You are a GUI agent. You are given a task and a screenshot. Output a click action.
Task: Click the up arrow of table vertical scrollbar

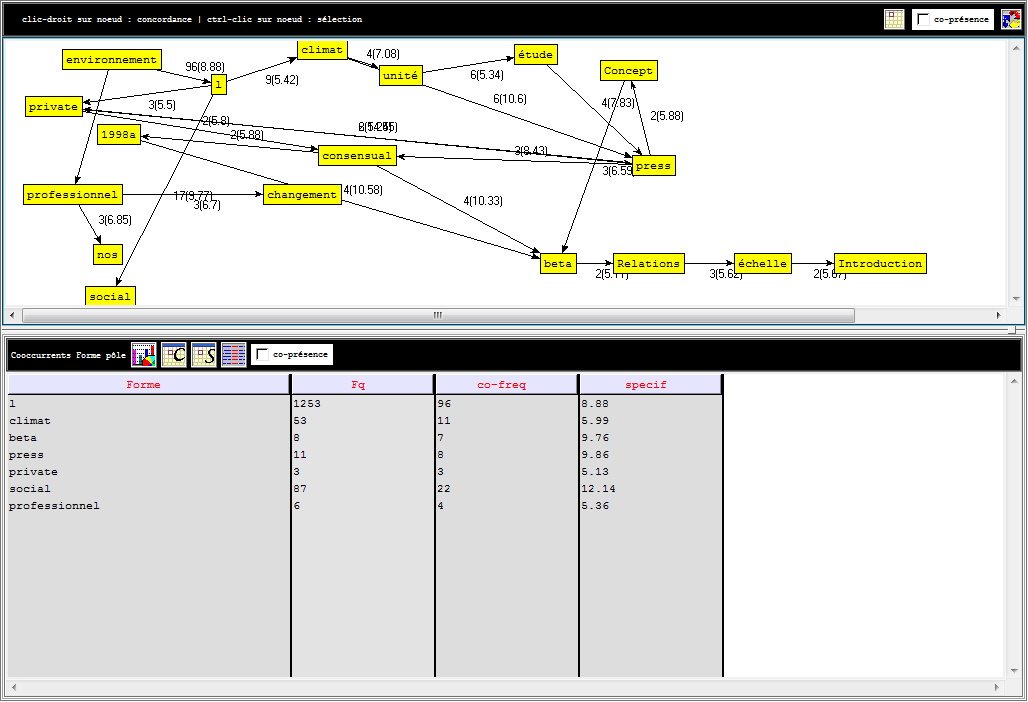[x=1014, y=381]
